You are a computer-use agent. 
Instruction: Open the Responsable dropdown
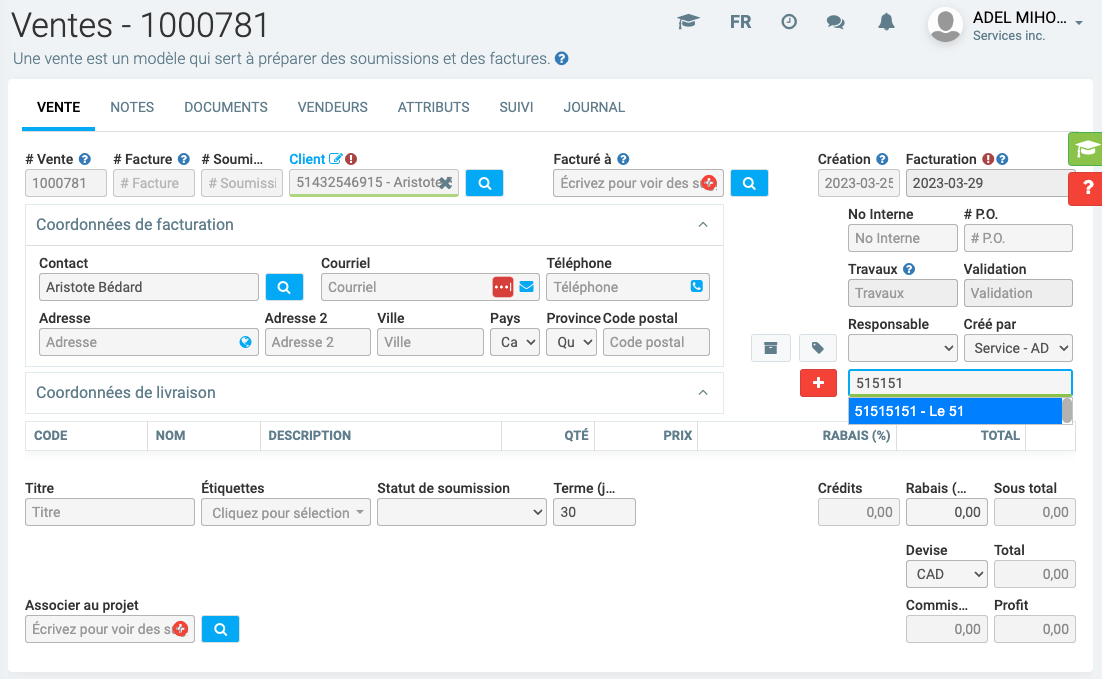pos(903,348)
